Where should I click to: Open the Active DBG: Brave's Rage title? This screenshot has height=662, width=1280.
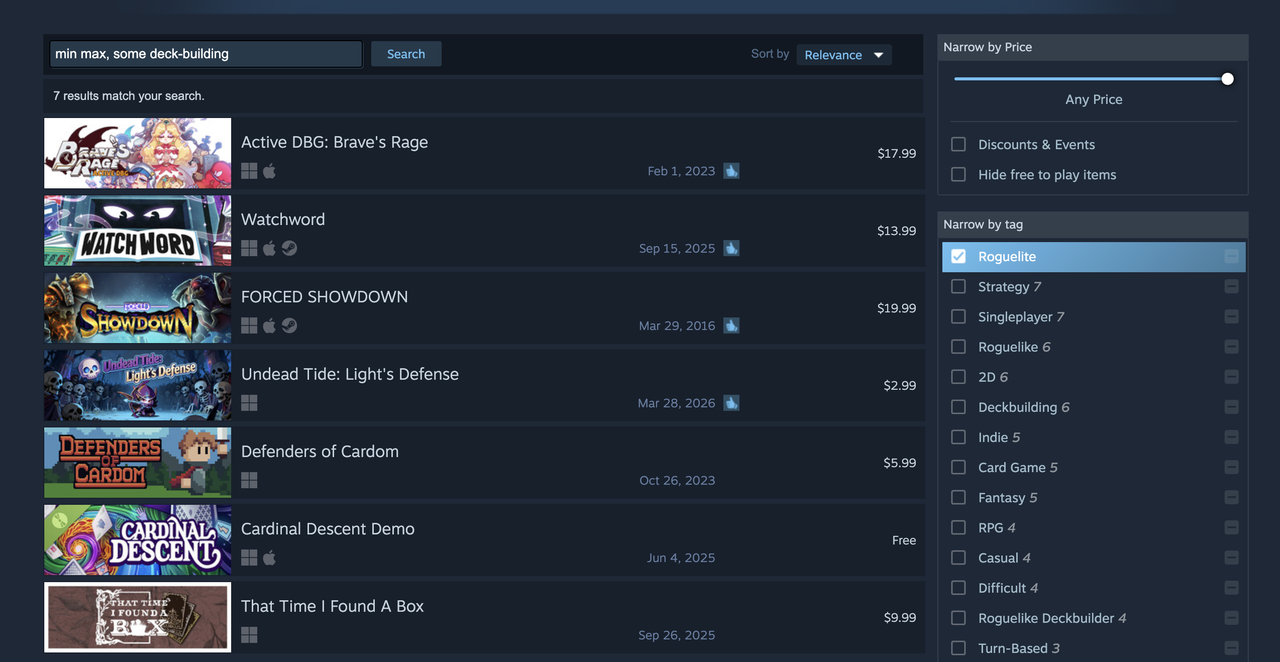pyautogui.click(x=334, y=142)
